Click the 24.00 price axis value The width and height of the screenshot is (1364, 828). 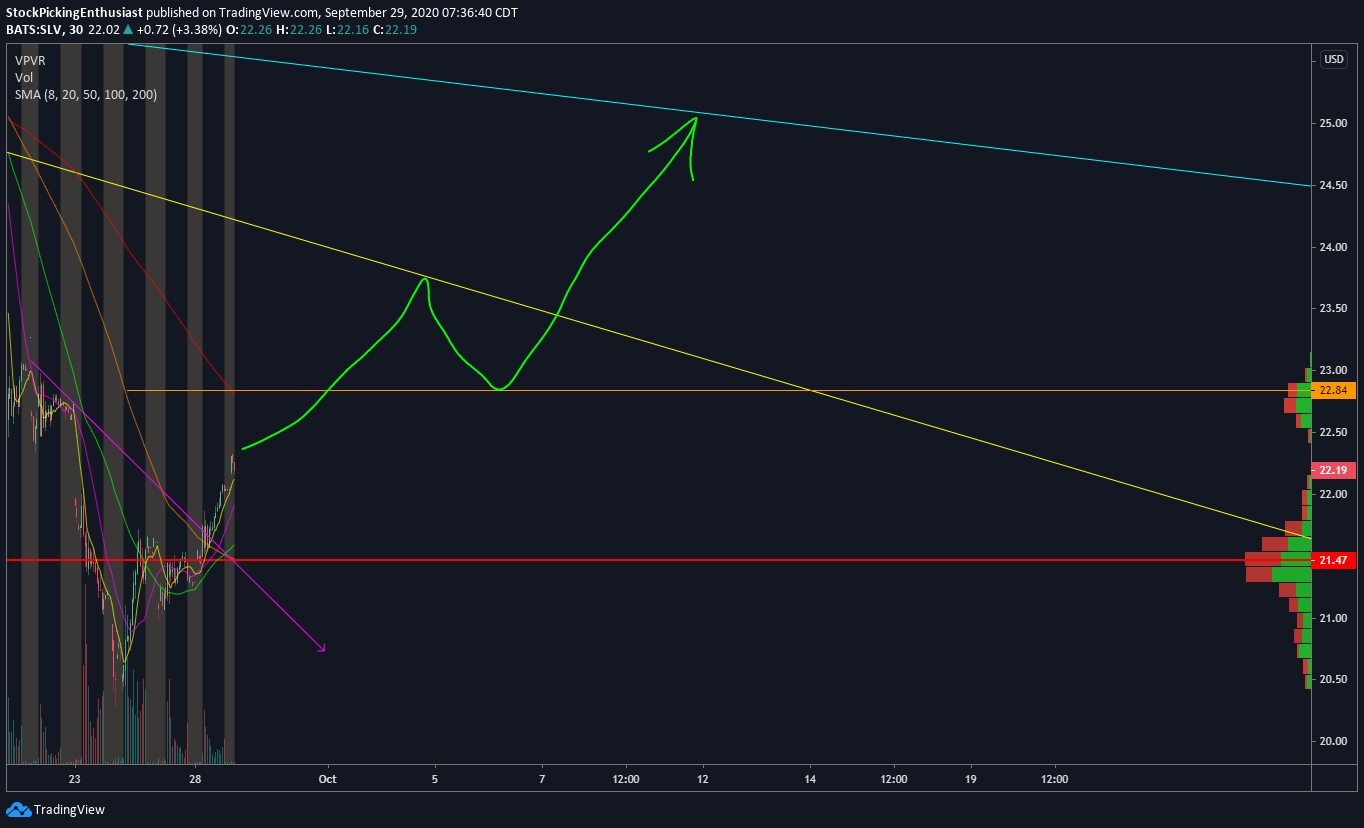coord(1332,247)
